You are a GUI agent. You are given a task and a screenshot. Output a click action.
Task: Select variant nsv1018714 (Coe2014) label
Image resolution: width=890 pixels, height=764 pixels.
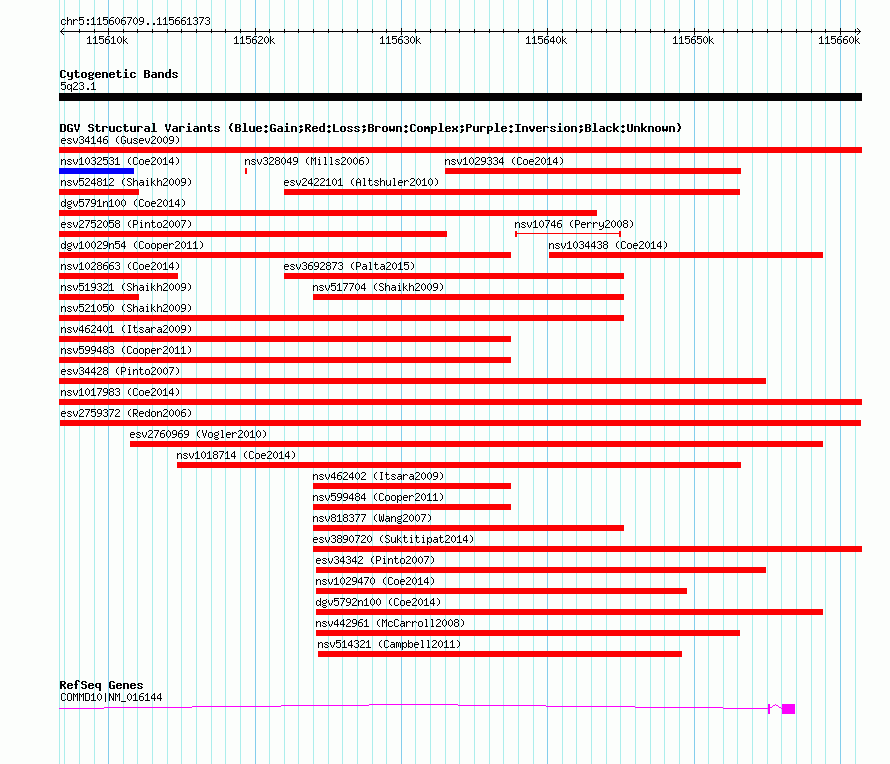236,455
